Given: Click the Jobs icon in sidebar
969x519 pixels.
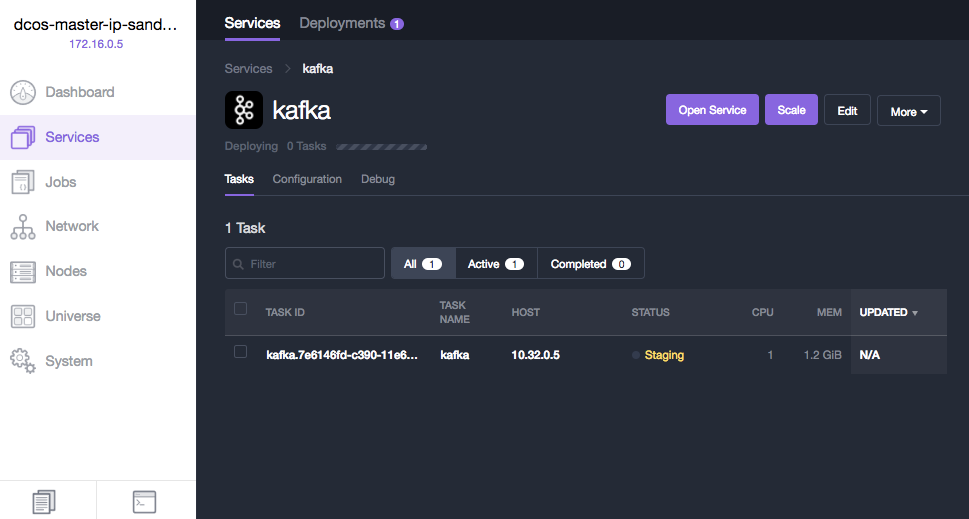Looking at the screenshot, I should pyautogui.click(x=23, y=182).
